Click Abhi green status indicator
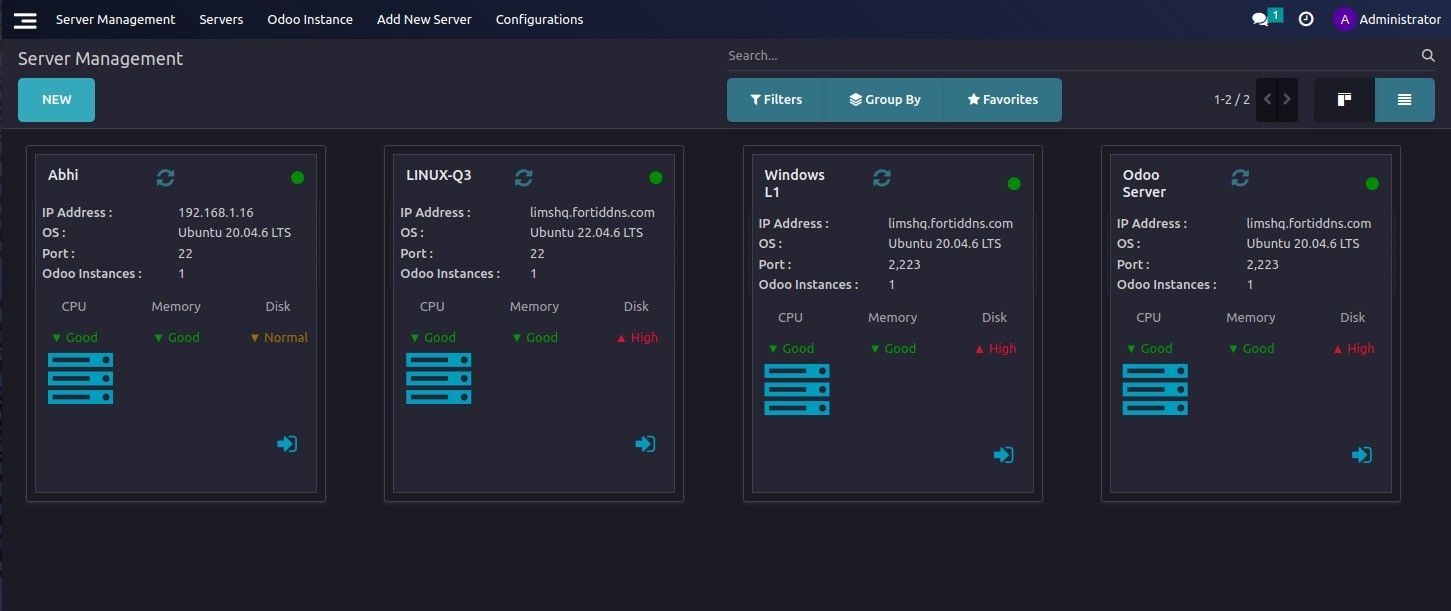 tap(297, 178)
